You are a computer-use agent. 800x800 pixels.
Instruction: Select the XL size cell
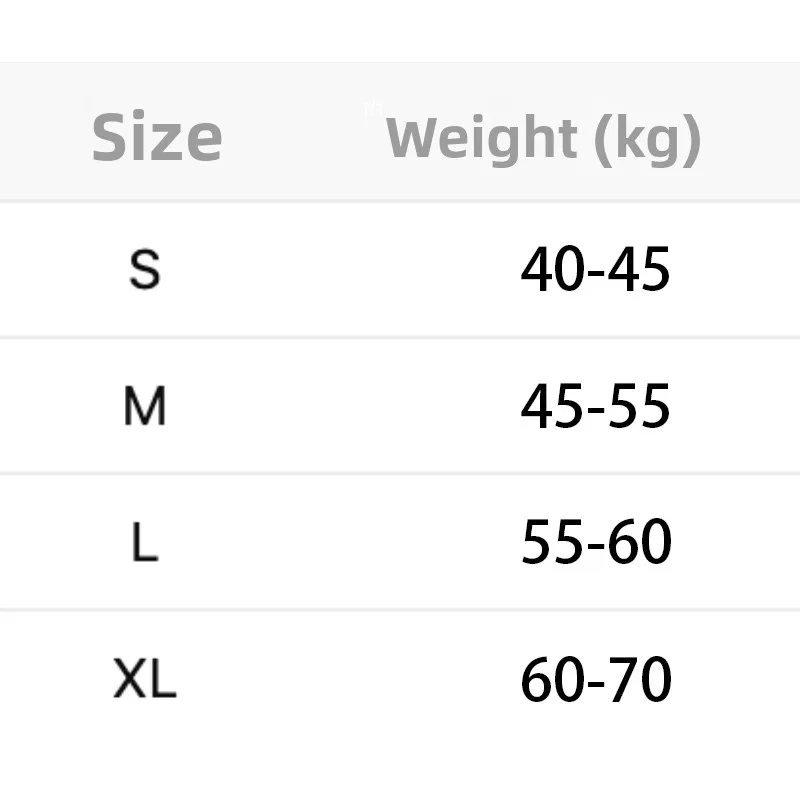145,680
